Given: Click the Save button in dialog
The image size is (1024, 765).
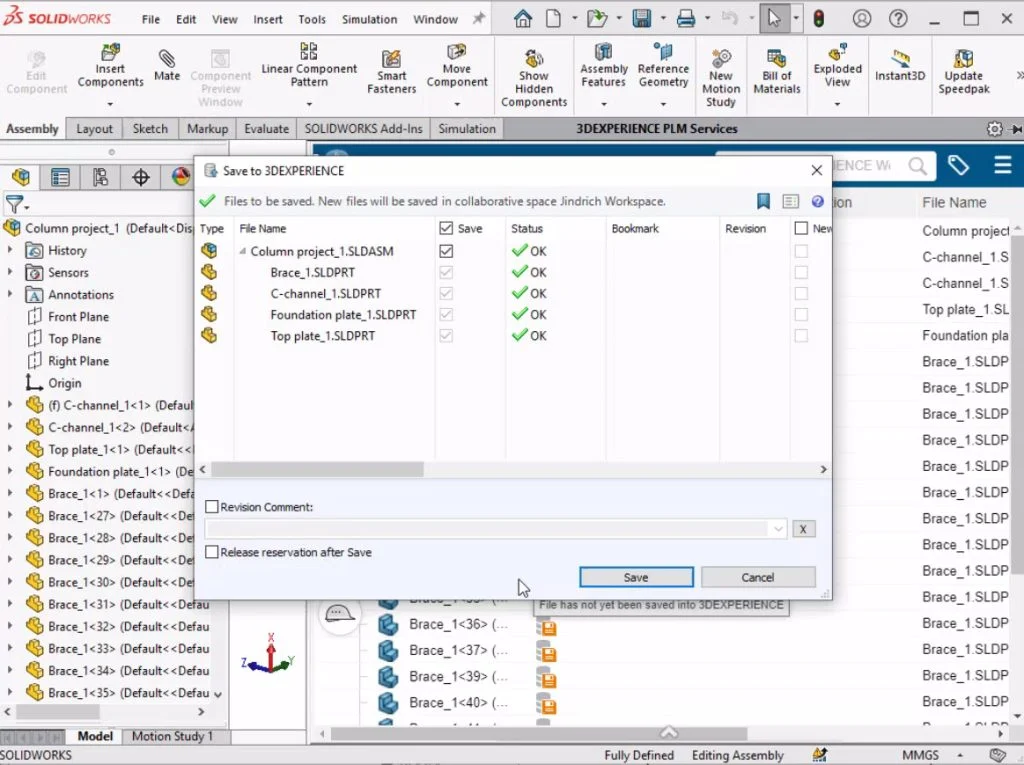Looking at the screenshot, I should click(636, 577).
